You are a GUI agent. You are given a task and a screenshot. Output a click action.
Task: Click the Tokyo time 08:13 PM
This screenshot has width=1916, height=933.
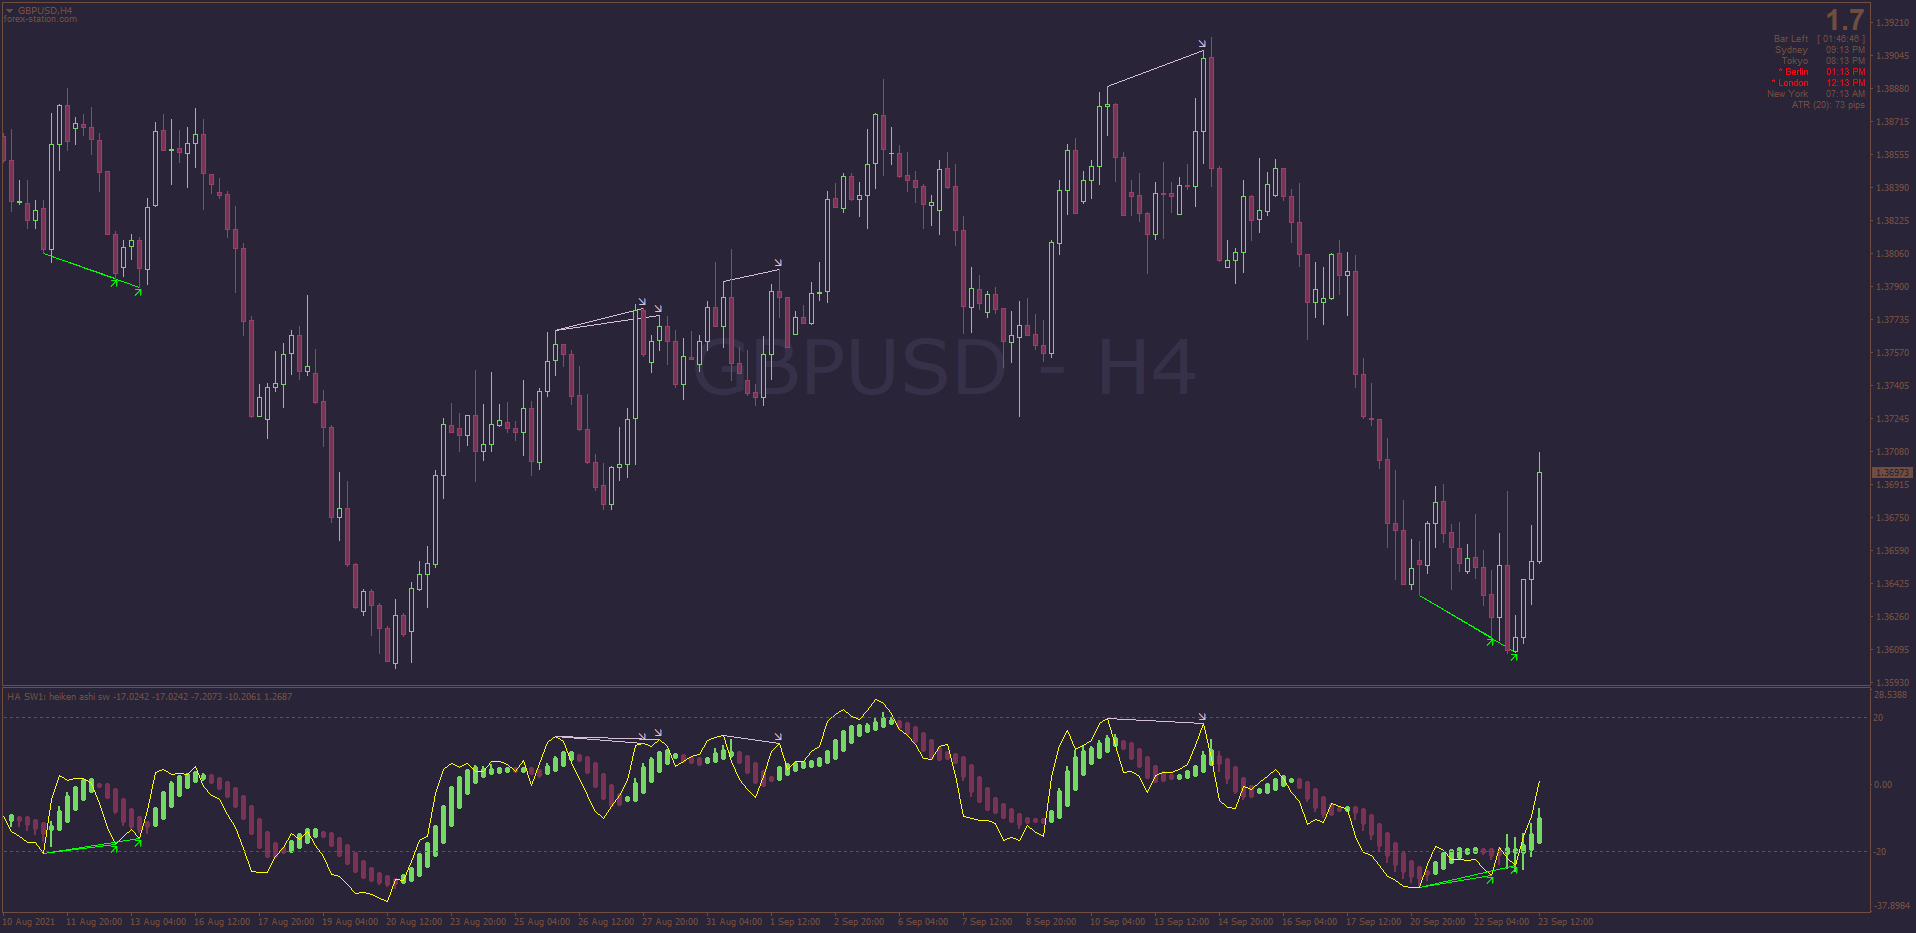click(x=1845, y=61)
